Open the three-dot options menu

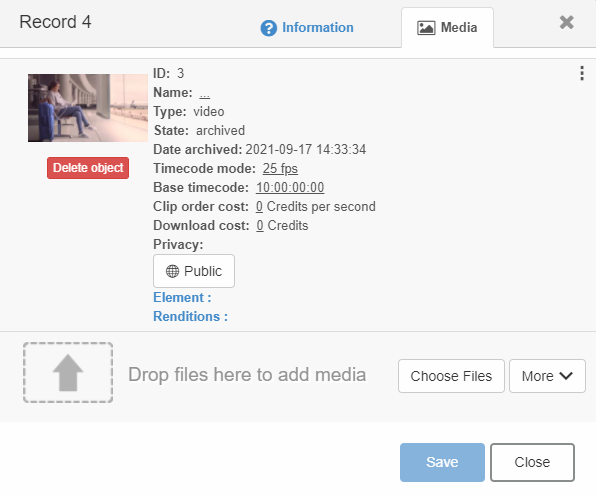pyautogui.click(x=582, y=73)
